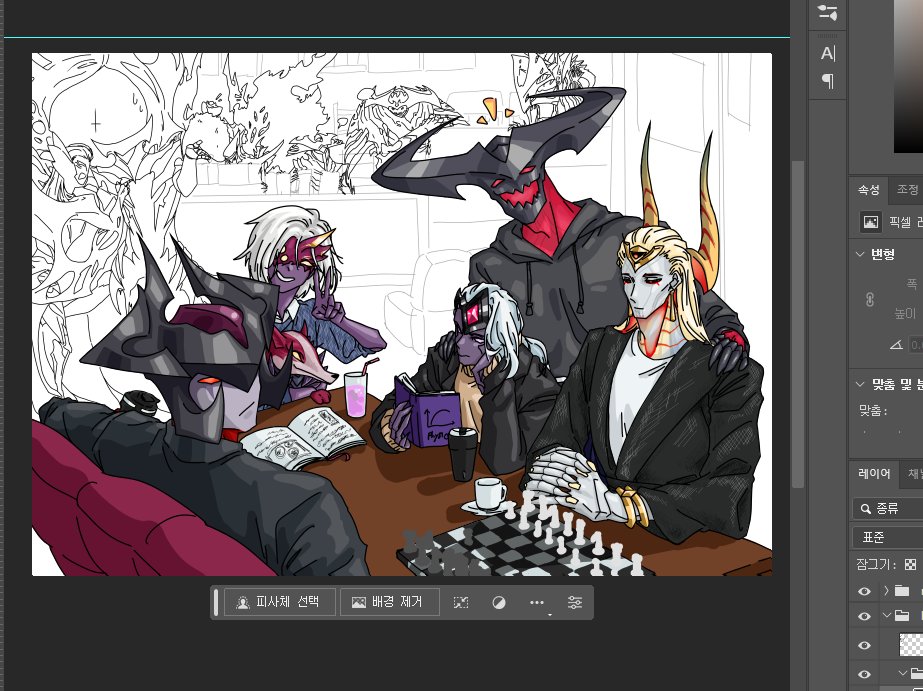Select the second open layer group folder icon
Viewport: 923px width, 691px height.
pos(902,616)
